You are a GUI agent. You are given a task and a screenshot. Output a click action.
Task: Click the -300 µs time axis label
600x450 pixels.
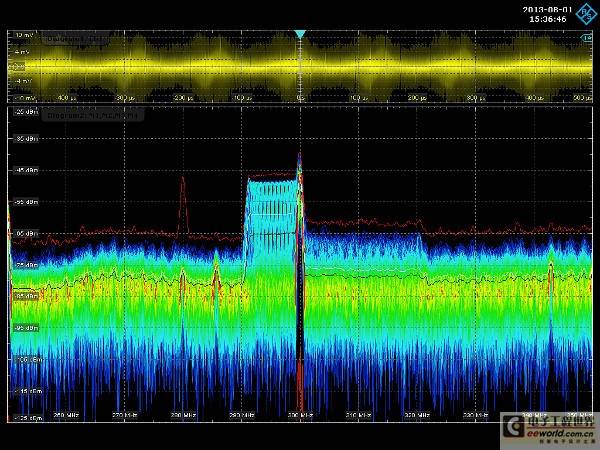pos(125,98)
